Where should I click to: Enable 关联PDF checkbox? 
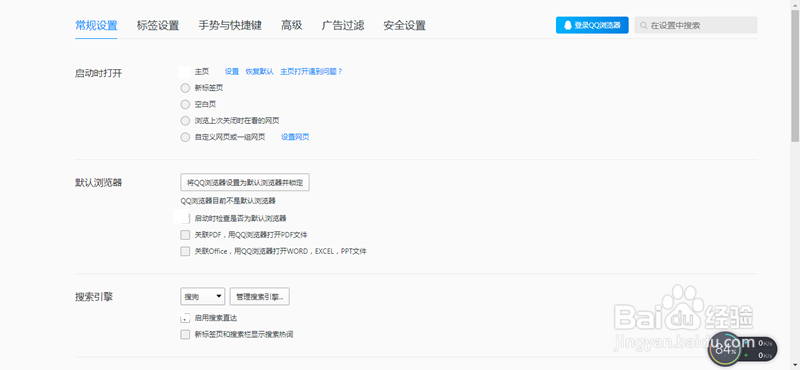(x=185, y=235)
